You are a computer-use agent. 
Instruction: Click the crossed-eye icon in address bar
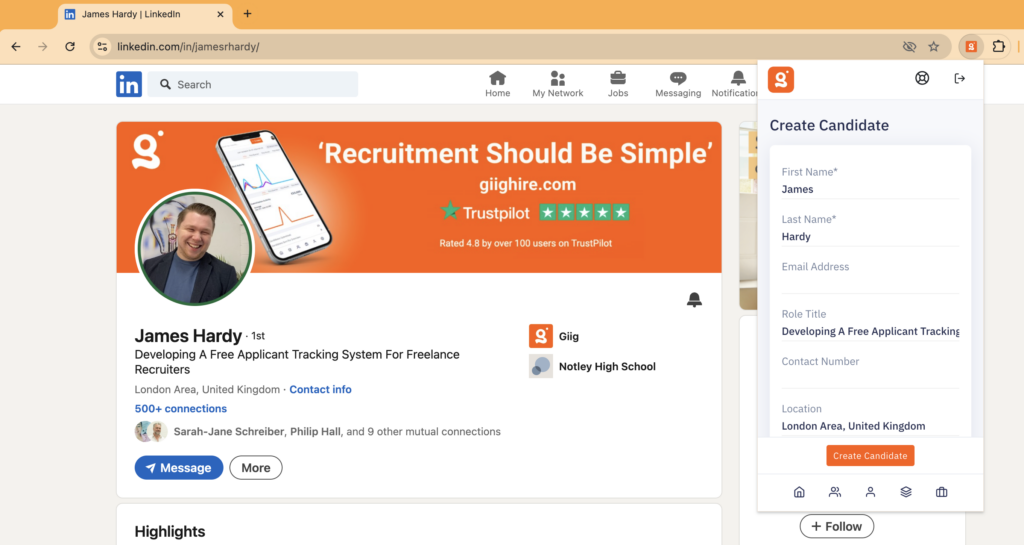click(x=909, y=46)
